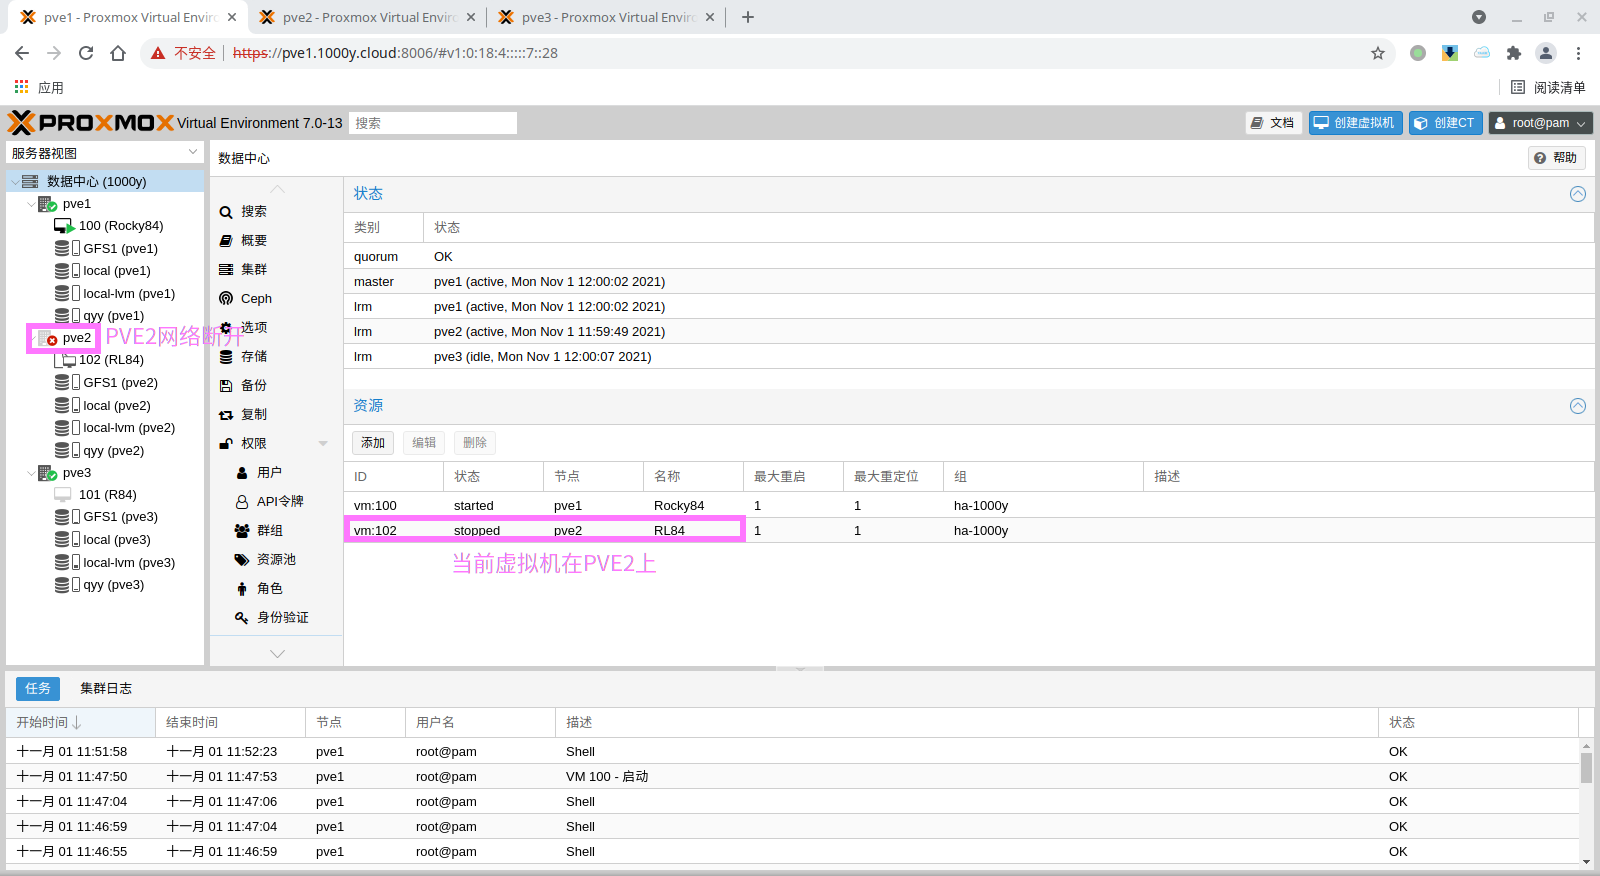
Task: Select VM 100 (Rocky84) in tree
Action: tap(120, 226)
